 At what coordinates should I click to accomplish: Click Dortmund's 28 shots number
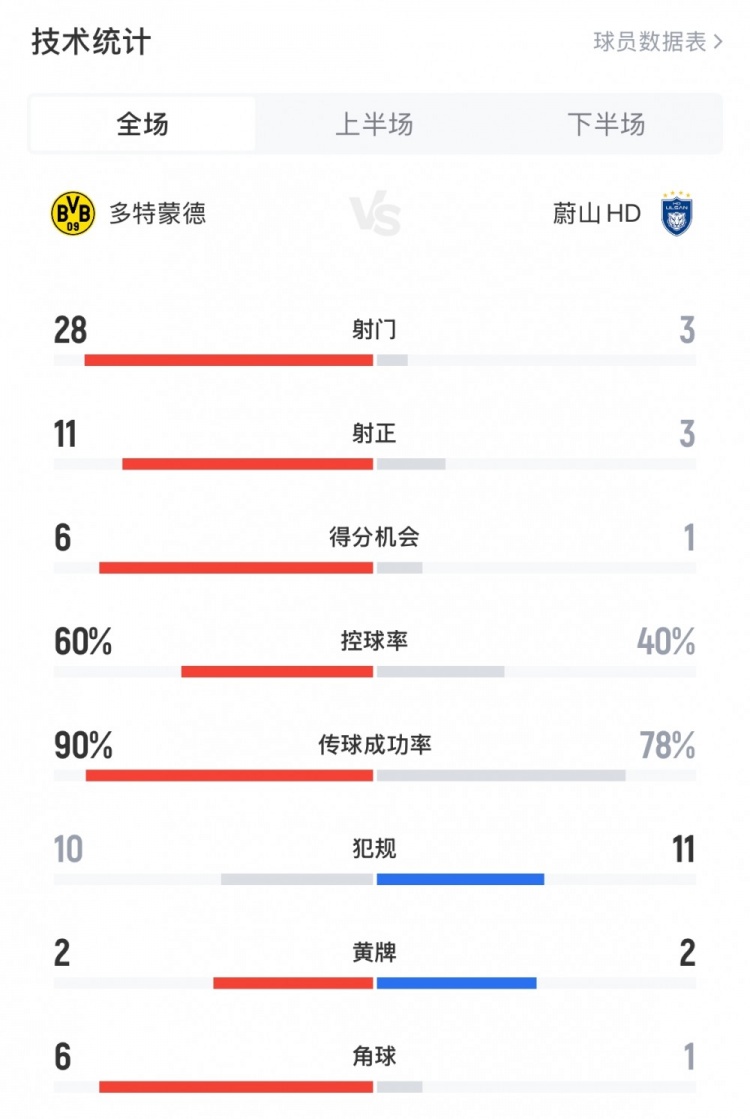[71, 330]
